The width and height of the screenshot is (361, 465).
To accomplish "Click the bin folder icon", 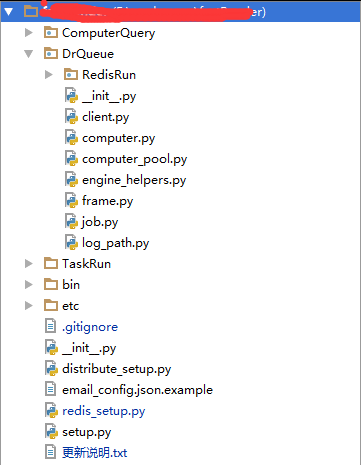I will [51, 285].
